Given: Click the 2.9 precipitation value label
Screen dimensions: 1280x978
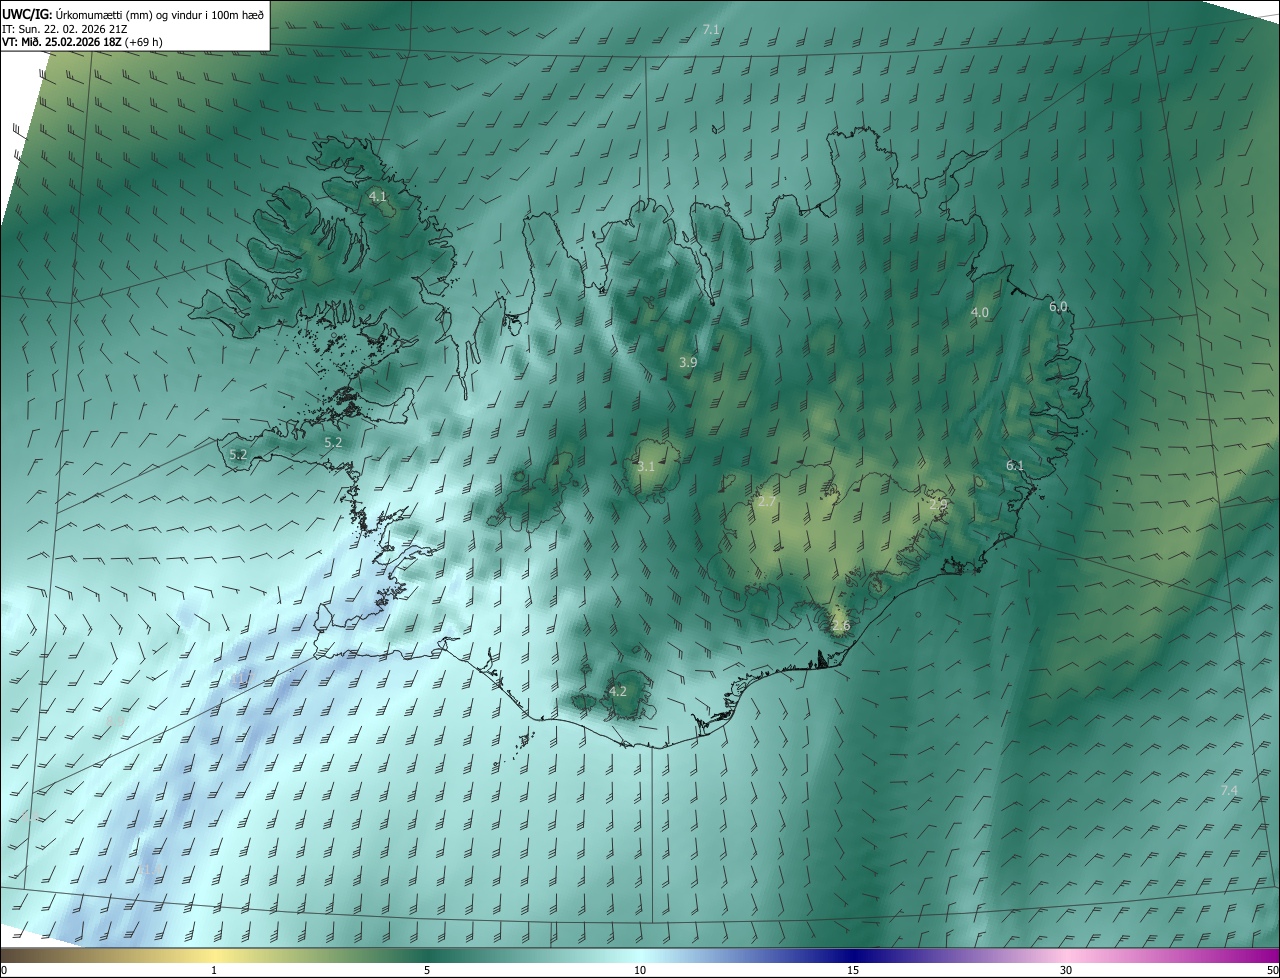Looking at the screenshot, I should [x=938, y=505].
